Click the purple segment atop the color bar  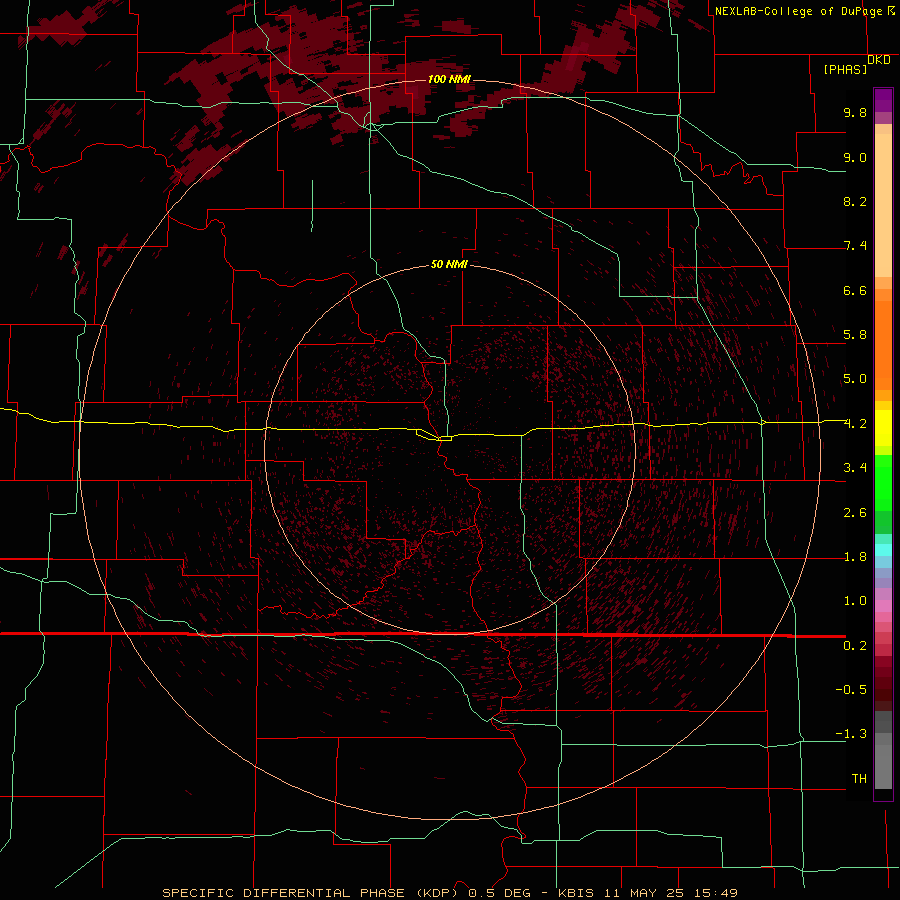(883, 100)
